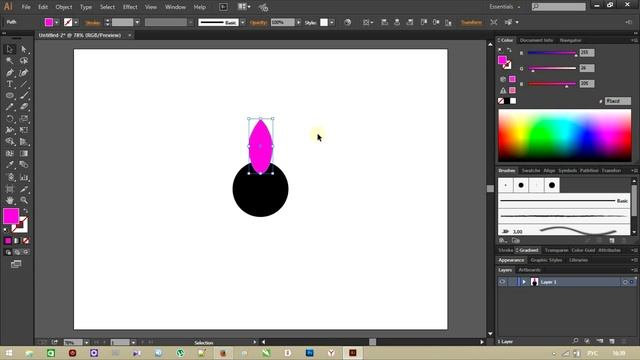Click the RGB color spectrum picker
The image size is (640, 360).
point(564,136)
